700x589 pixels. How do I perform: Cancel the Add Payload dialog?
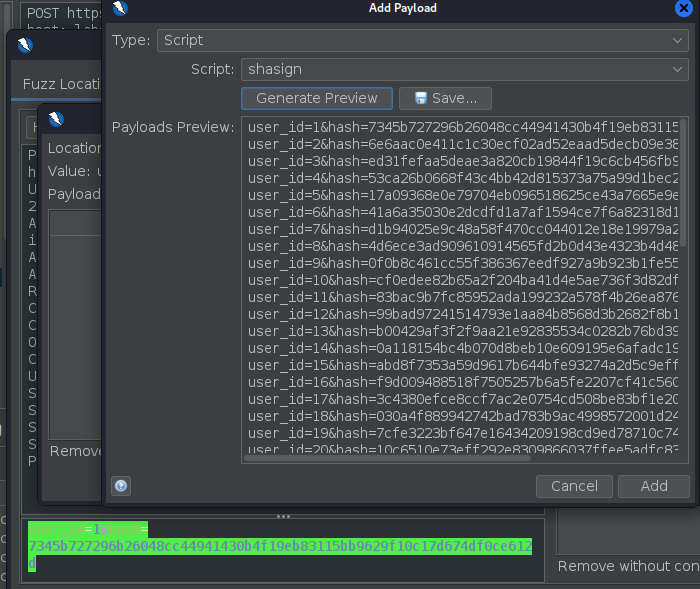pos(574,486)
